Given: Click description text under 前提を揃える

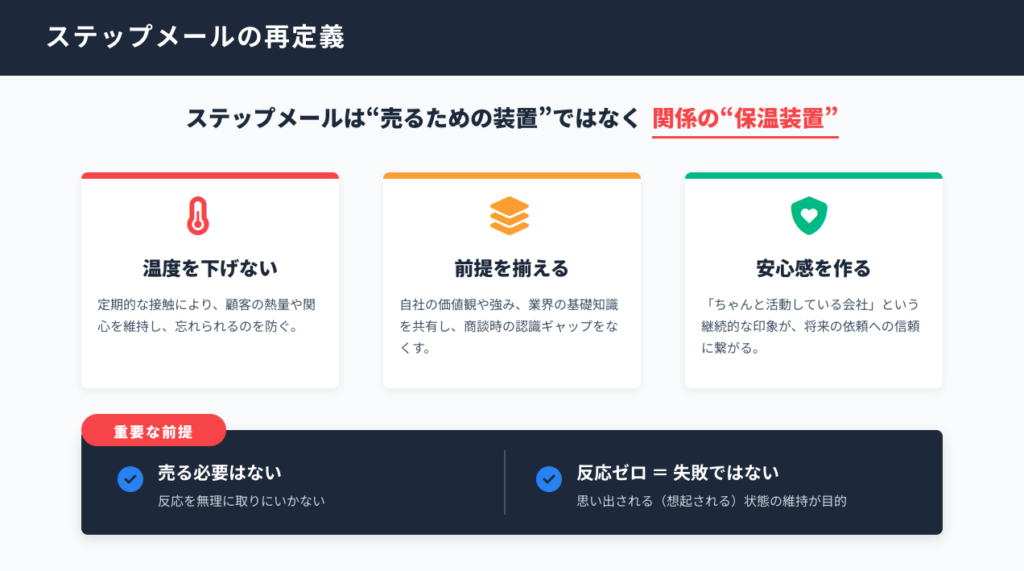Looking at the screenshot, I should (510, 326).
